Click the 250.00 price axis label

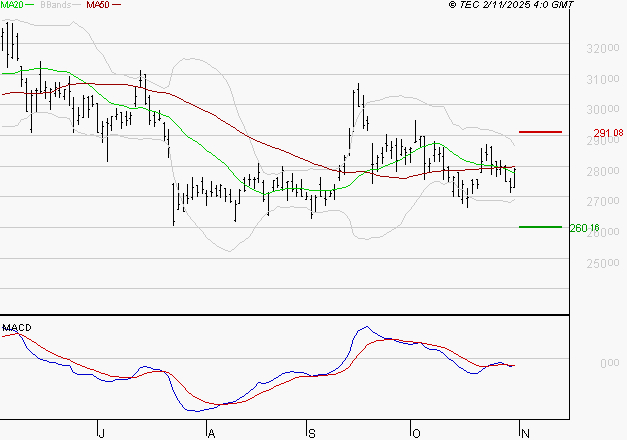(x=603, y=264)
